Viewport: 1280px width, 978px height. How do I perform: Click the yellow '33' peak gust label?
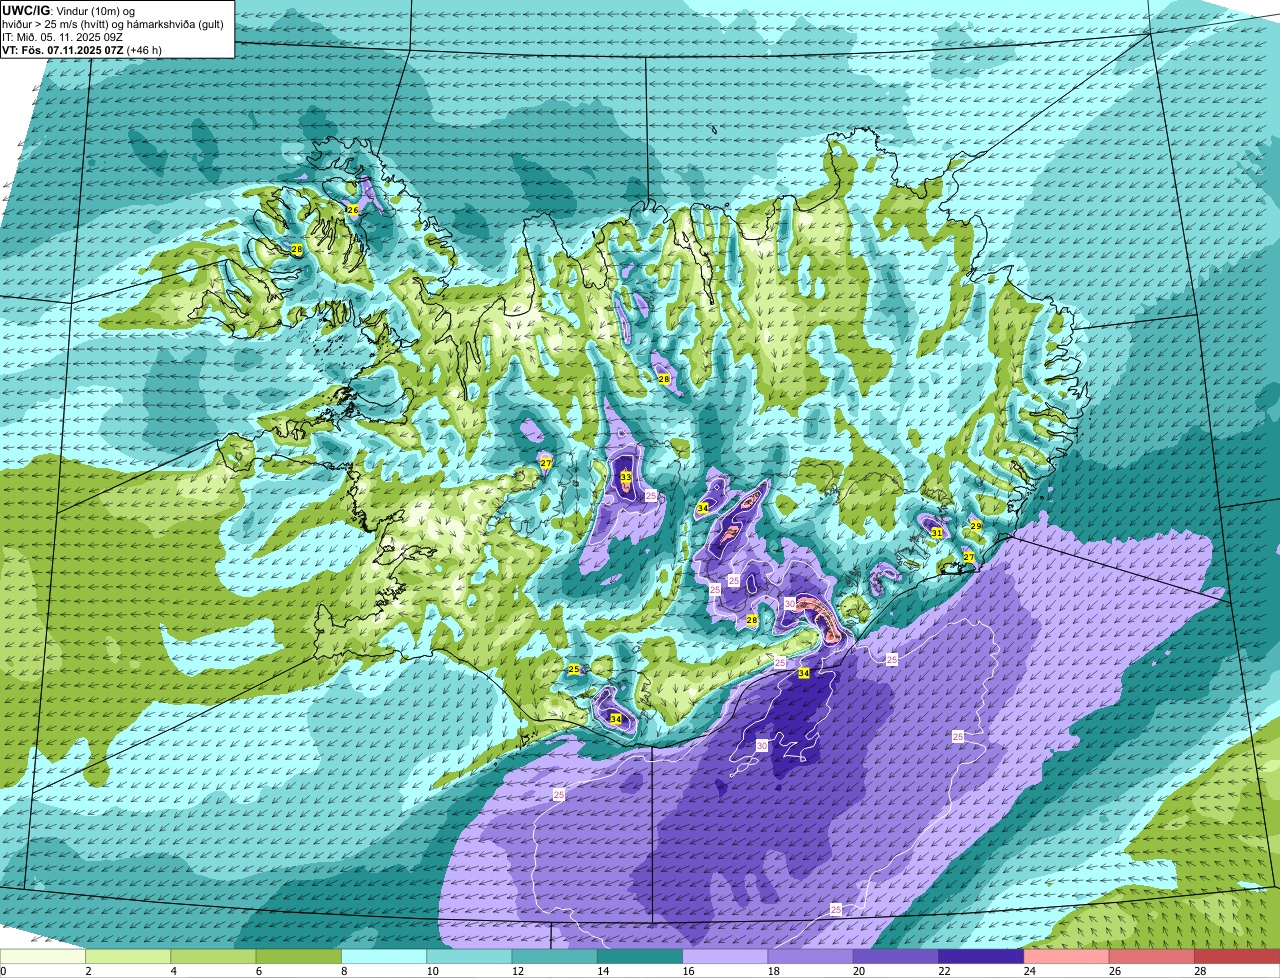tap(626, 477)
